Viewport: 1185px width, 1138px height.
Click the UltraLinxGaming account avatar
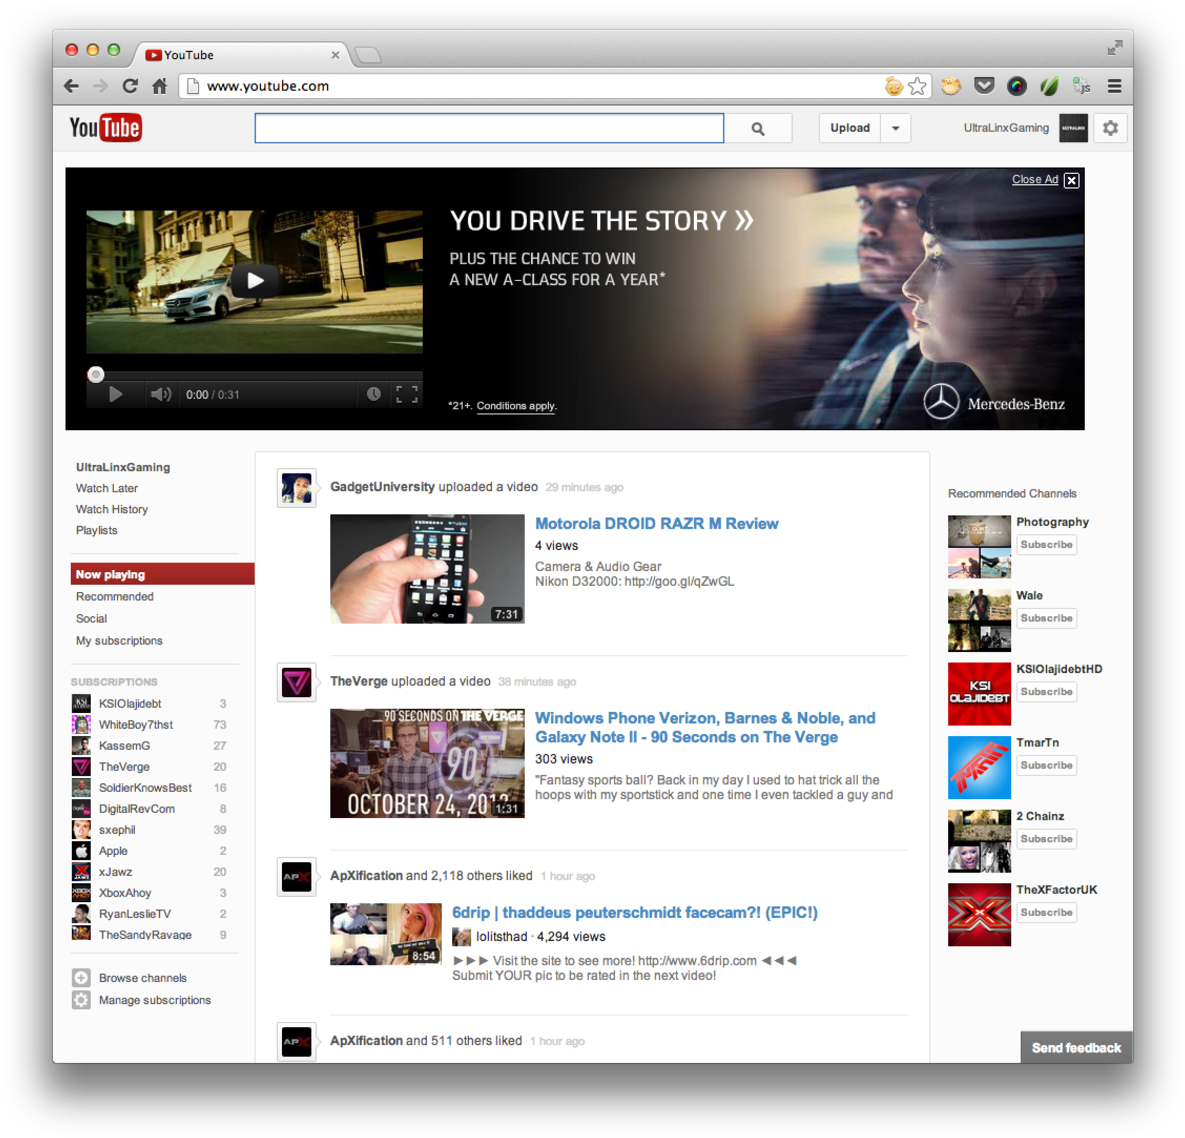[x=1073, y=128]
